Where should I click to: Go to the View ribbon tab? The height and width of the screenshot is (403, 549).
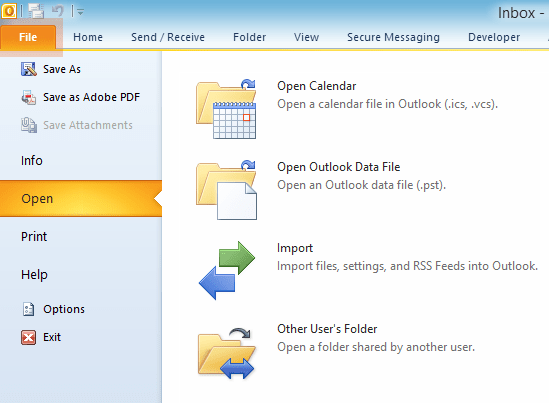click(306, 37)
